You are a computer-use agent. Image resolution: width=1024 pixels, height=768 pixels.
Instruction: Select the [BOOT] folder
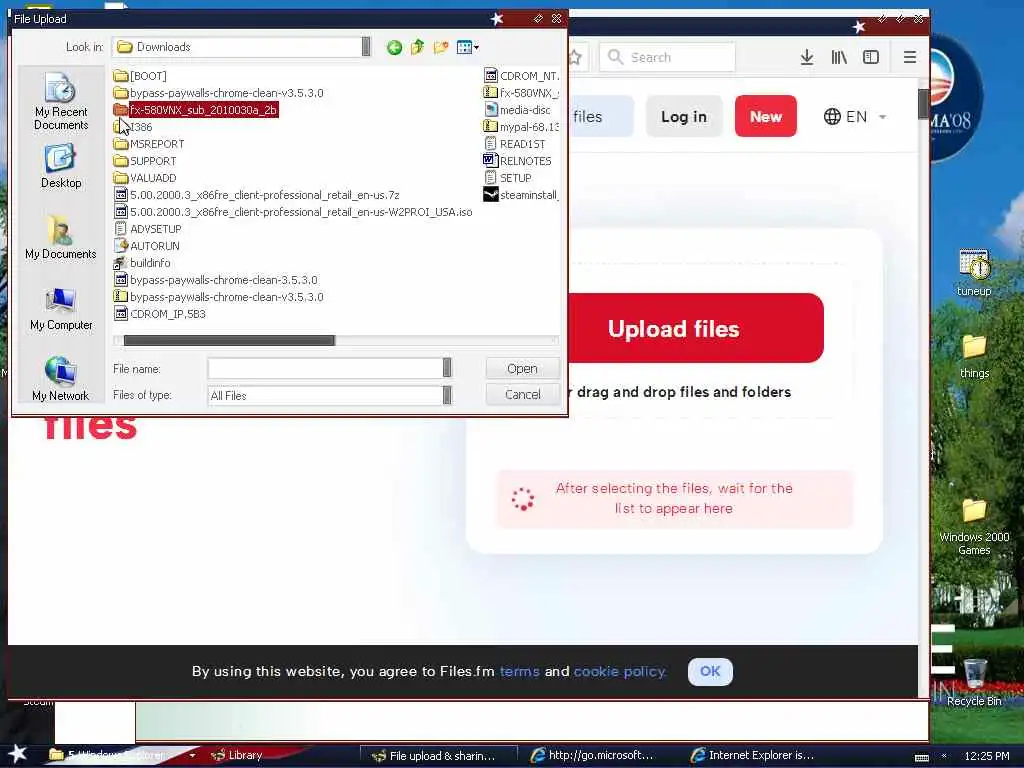(x=140, y=76)
